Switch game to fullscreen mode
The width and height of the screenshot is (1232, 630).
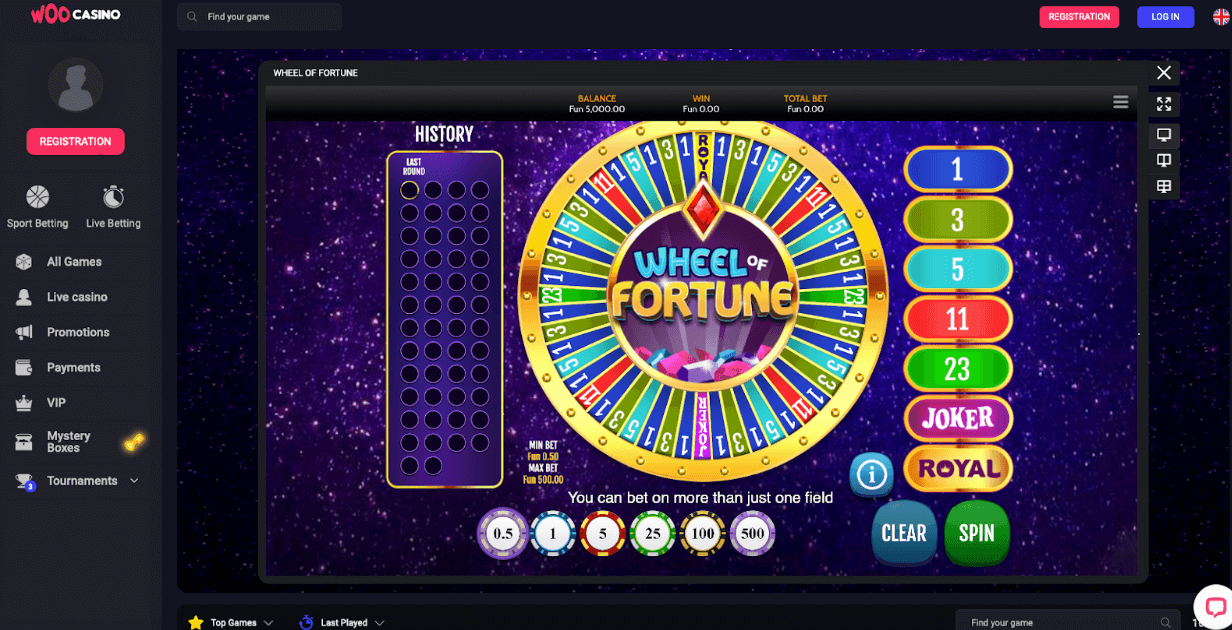pyautogui.click(x=1164, y=103)
